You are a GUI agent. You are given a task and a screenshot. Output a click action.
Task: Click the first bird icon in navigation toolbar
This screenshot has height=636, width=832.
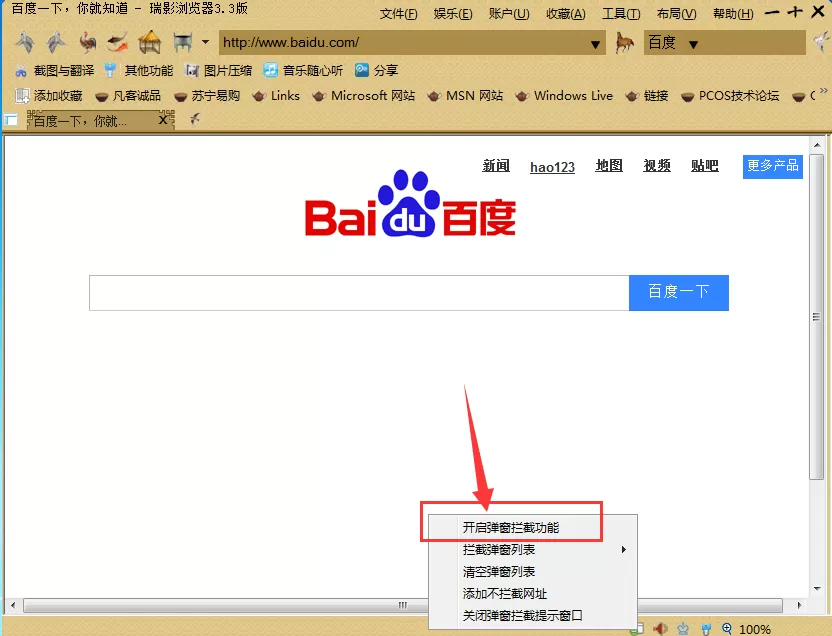click(x=25, y=42)
